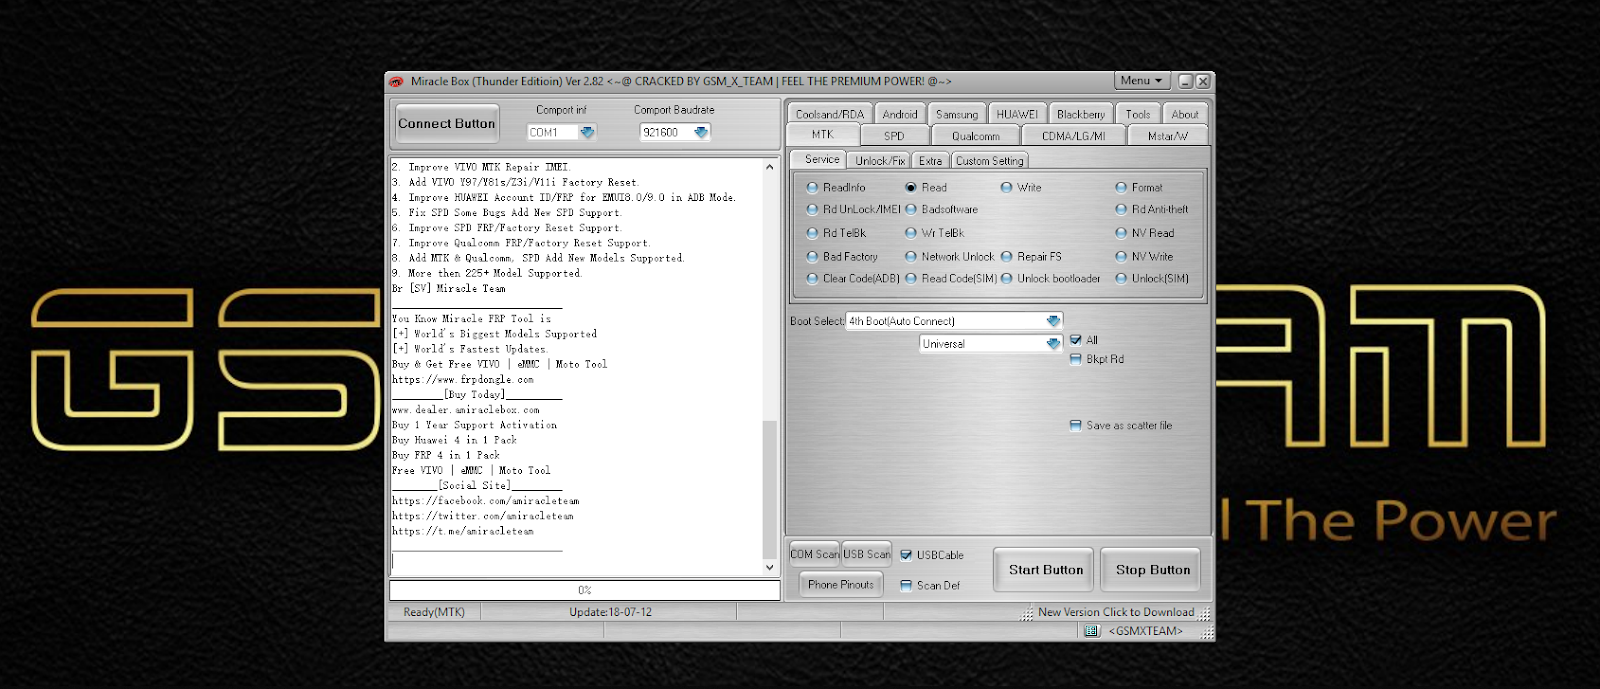This screenshot has width=1600, height=689.
Task: Open the Tools tab
Action: [x=1138, y=114]
